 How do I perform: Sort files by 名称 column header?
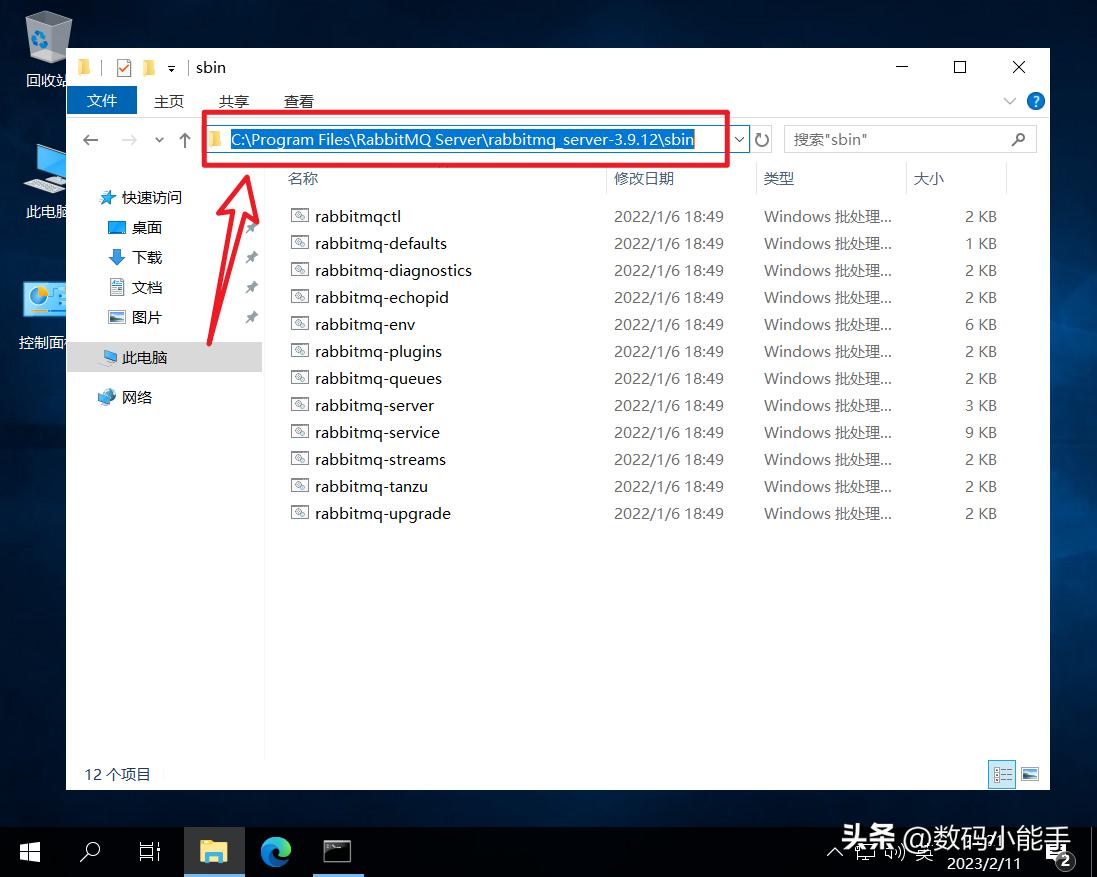click(303, 178)
